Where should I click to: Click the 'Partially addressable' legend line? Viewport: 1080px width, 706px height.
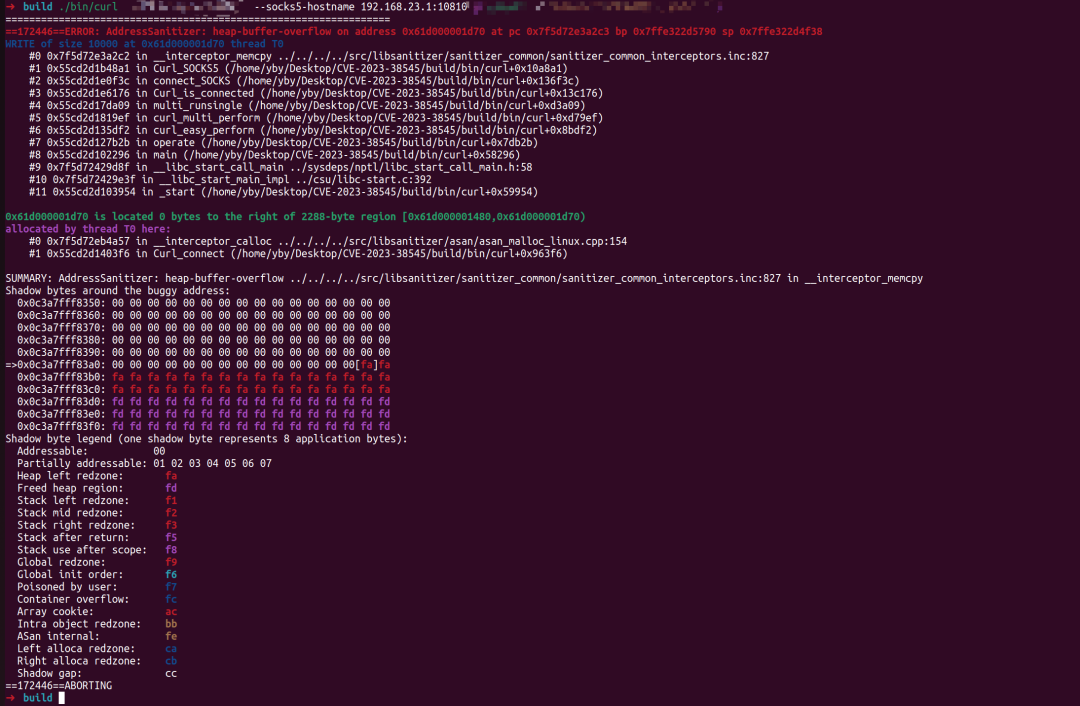(144, 464)
